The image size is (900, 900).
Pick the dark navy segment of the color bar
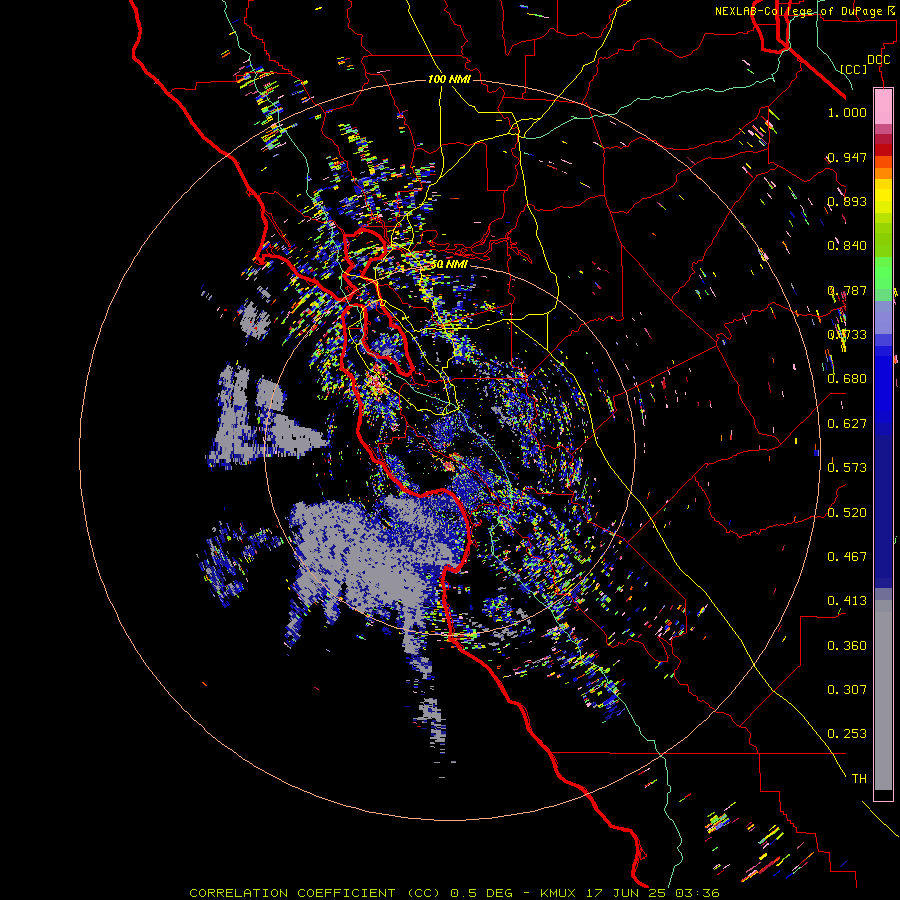point(883,505)
